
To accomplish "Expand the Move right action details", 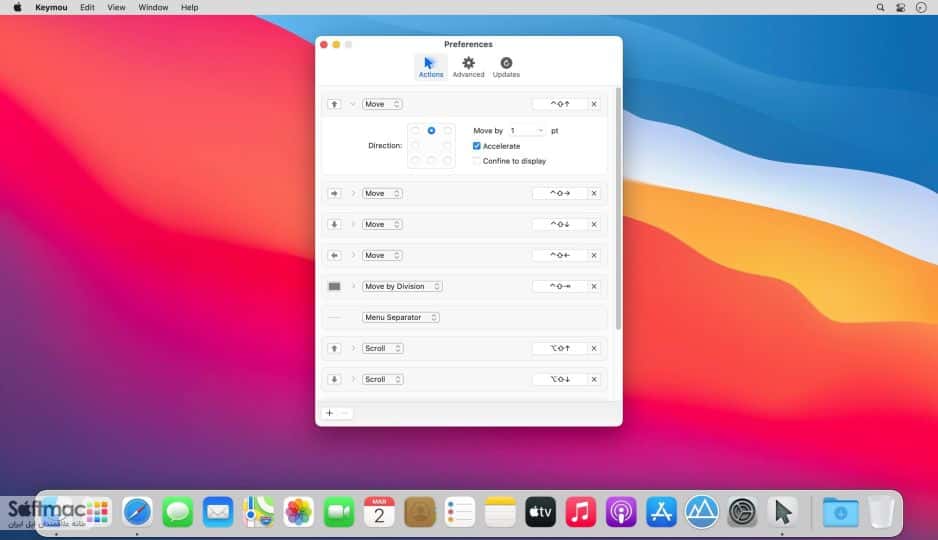I will tap(353, 193).
